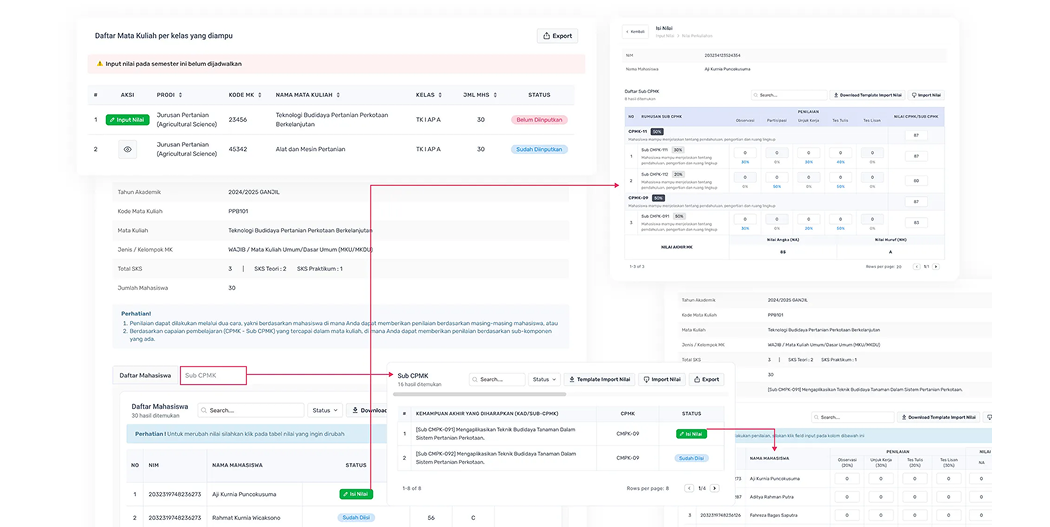This screenshot has width=1050, height=527.
Task: Click Tes Tulis input for Sub CMPK-112
Action: (840, 177)
